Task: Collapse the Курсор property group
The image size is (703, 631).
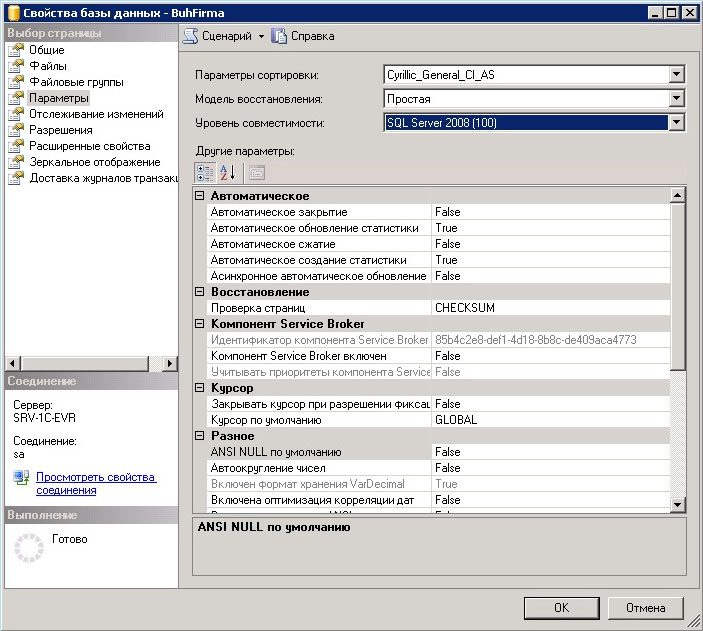Action: point(200,388)
